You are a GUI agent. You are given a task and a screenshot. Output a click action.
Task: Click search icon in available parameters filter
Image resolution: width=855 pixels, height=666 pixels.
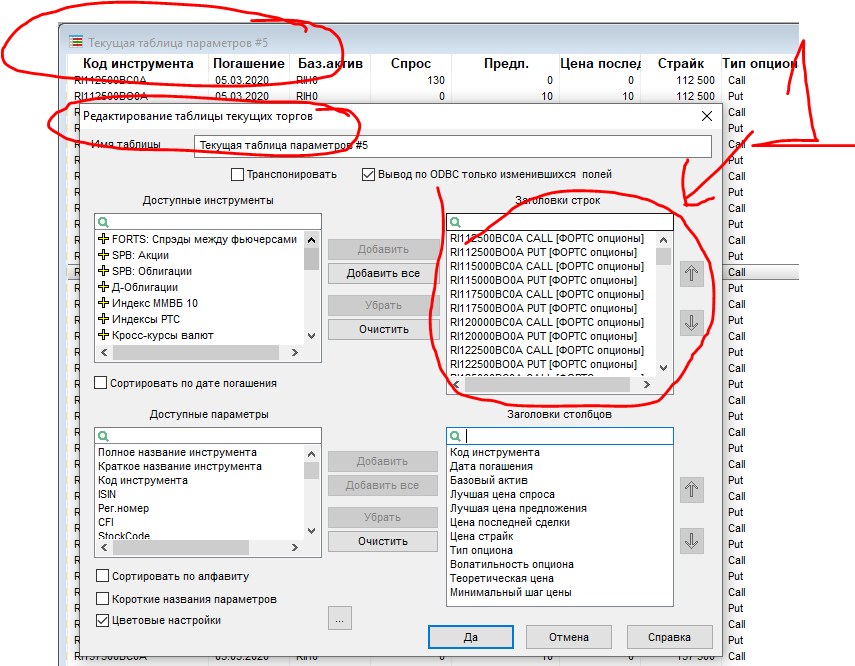click(103, 436)
